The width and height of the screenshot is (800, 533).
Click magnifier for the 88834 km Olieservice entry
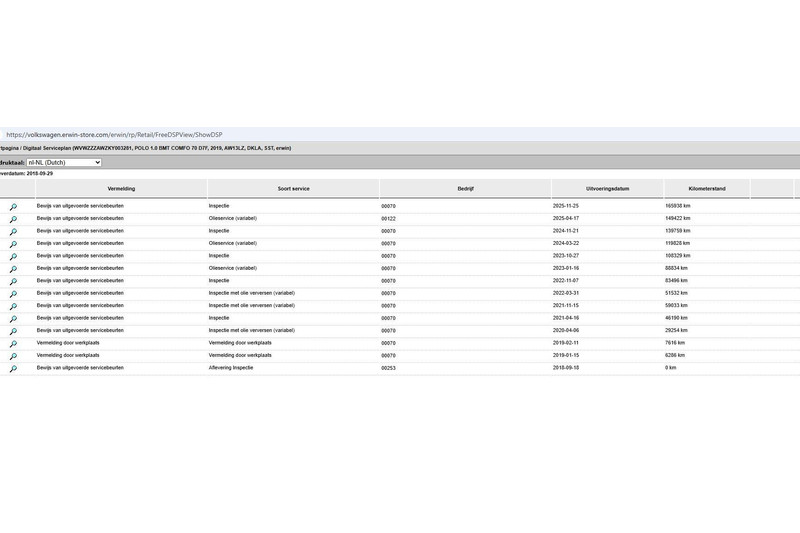click(14, 269)
